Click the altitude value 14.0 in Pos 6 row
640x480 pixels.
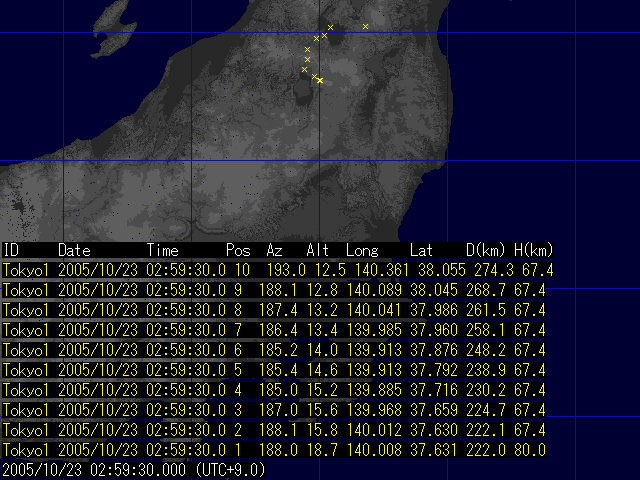point(320,350)
